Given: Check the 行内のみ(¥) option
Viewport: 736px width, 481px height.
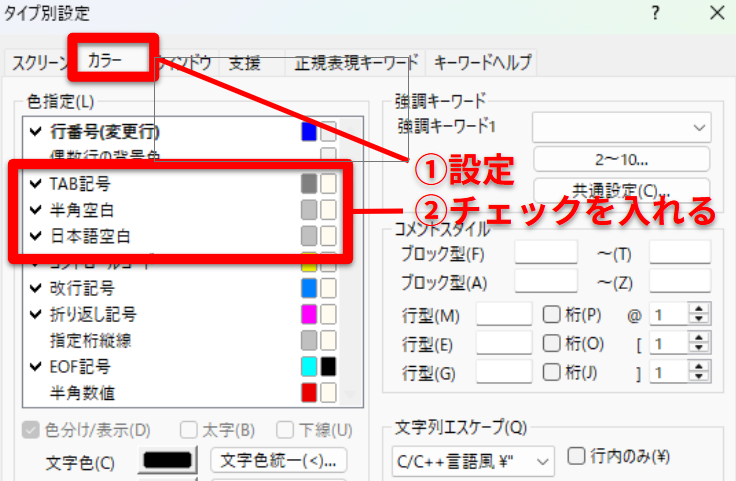Looking at the screenshot, I should 575,457.
